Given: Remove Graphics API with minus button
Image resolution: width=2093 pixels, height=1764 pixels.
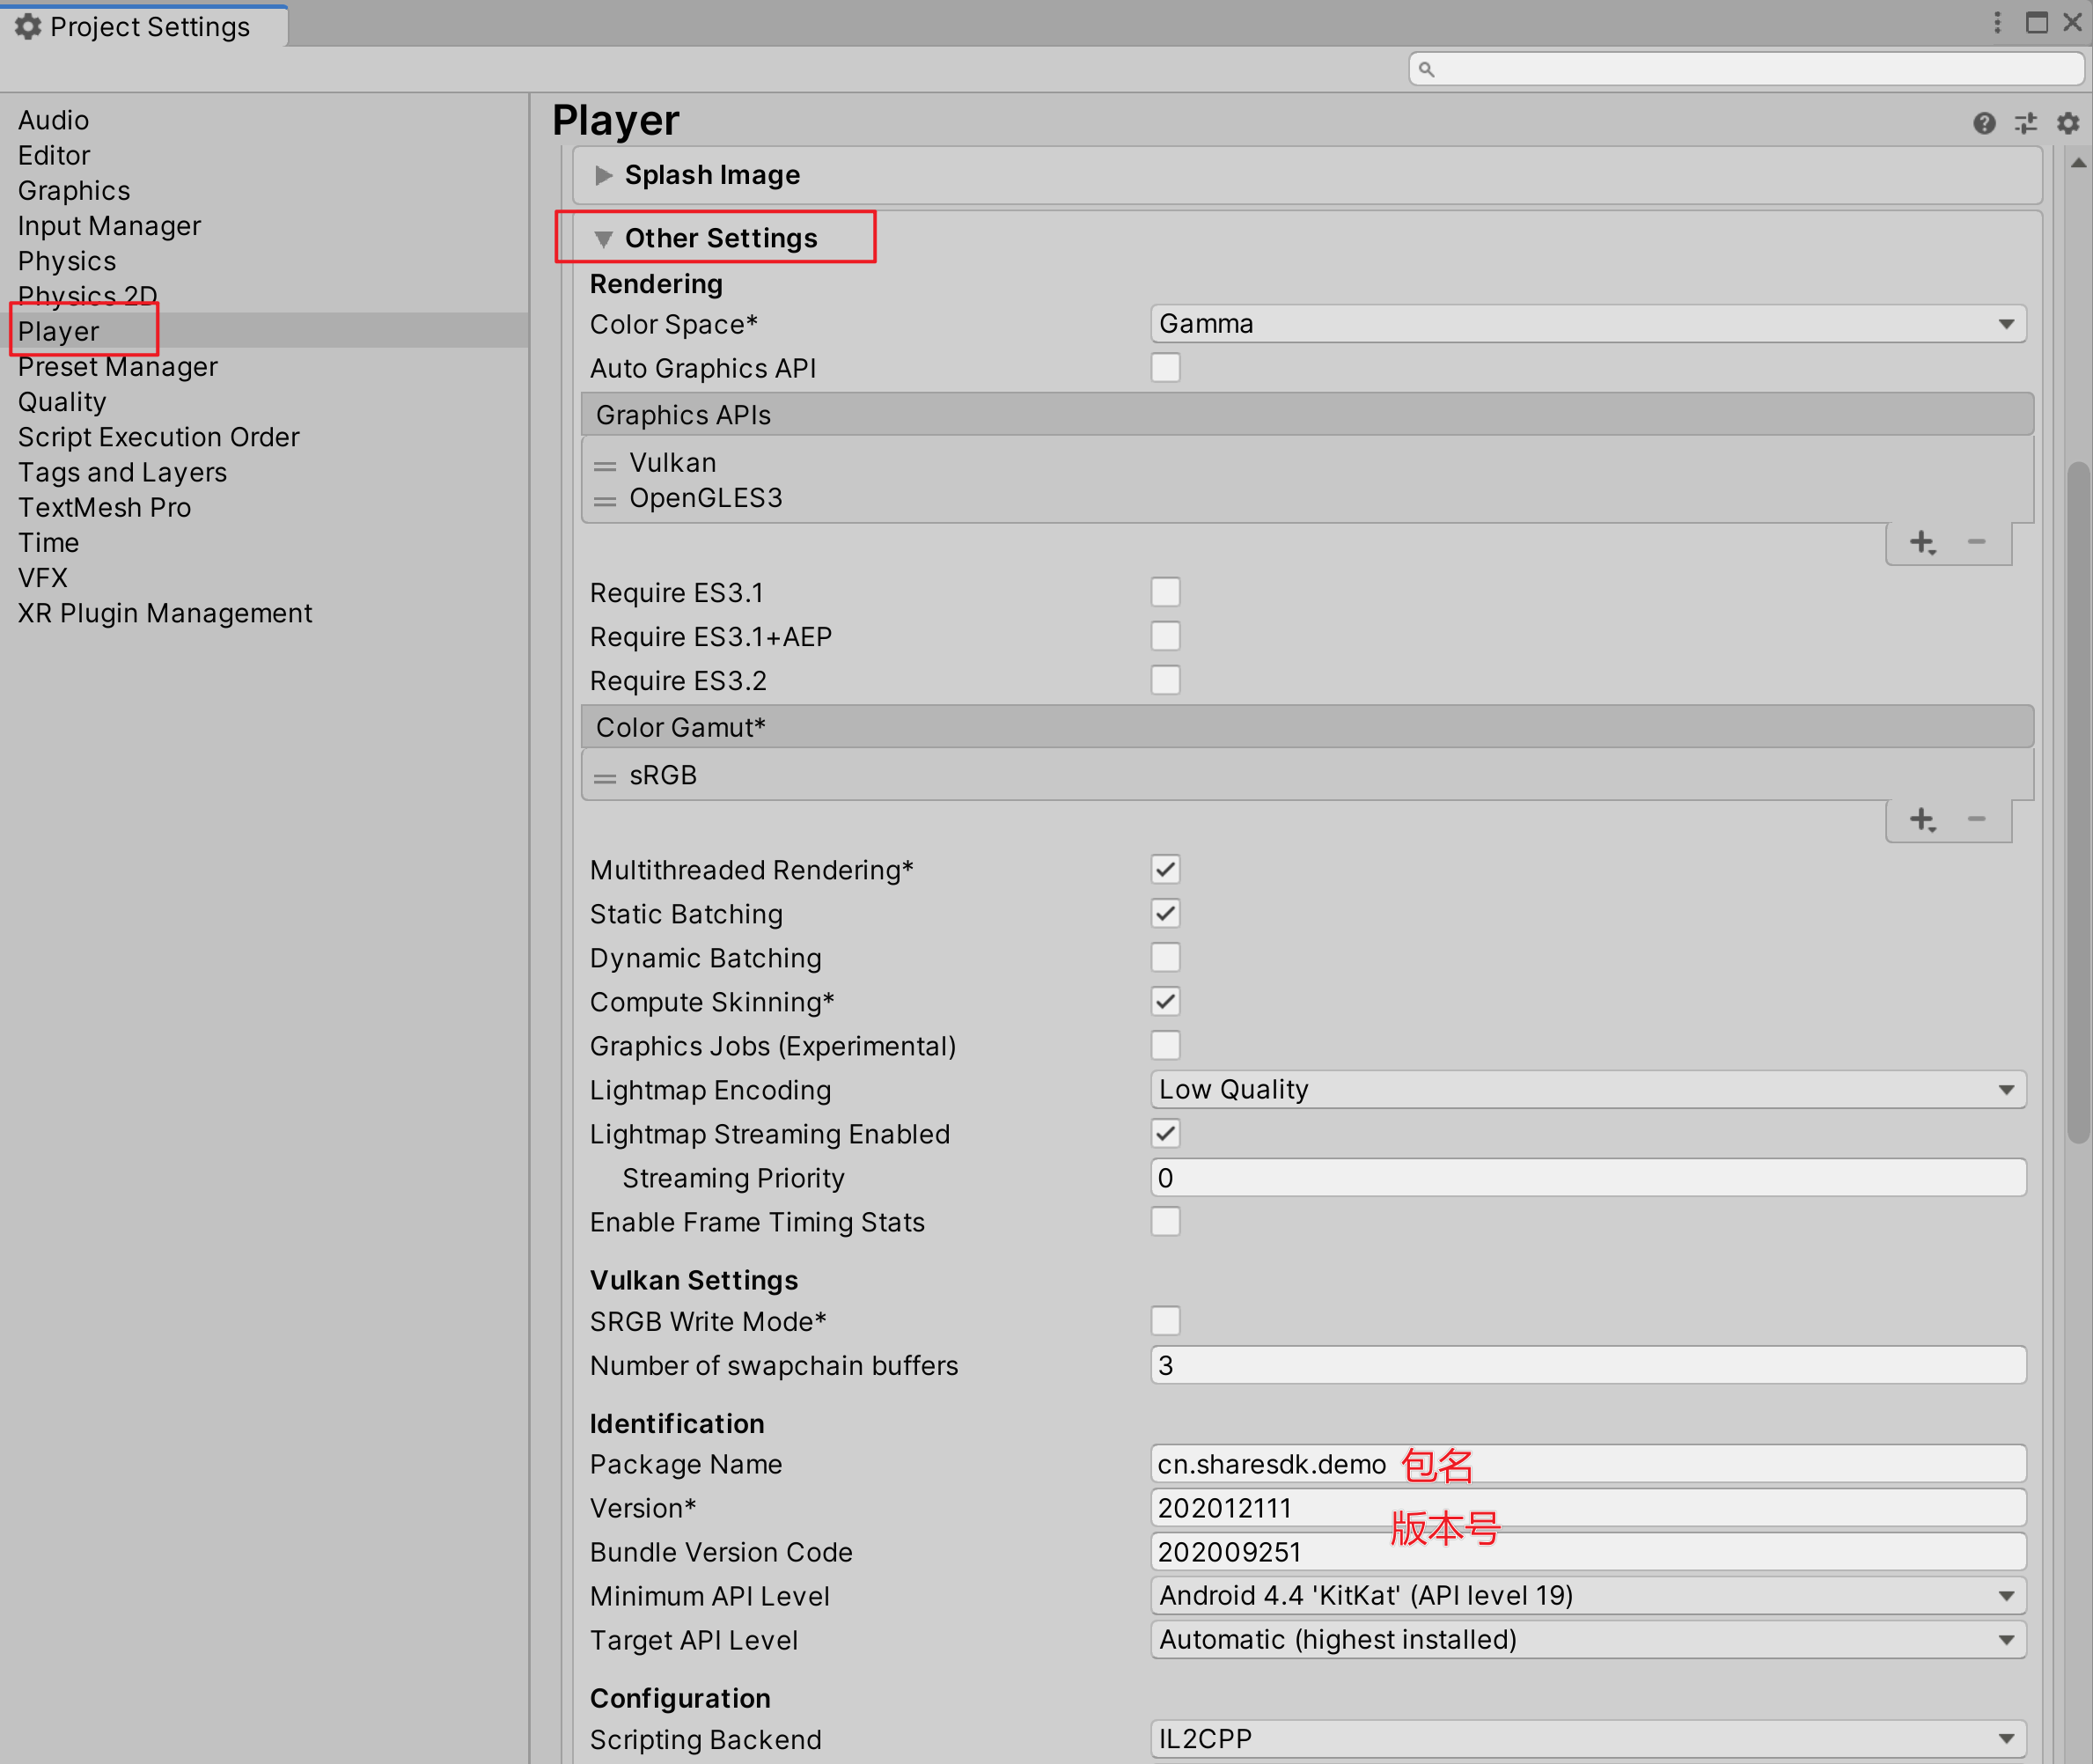Looking at the screenshot, I should 1976,543.
